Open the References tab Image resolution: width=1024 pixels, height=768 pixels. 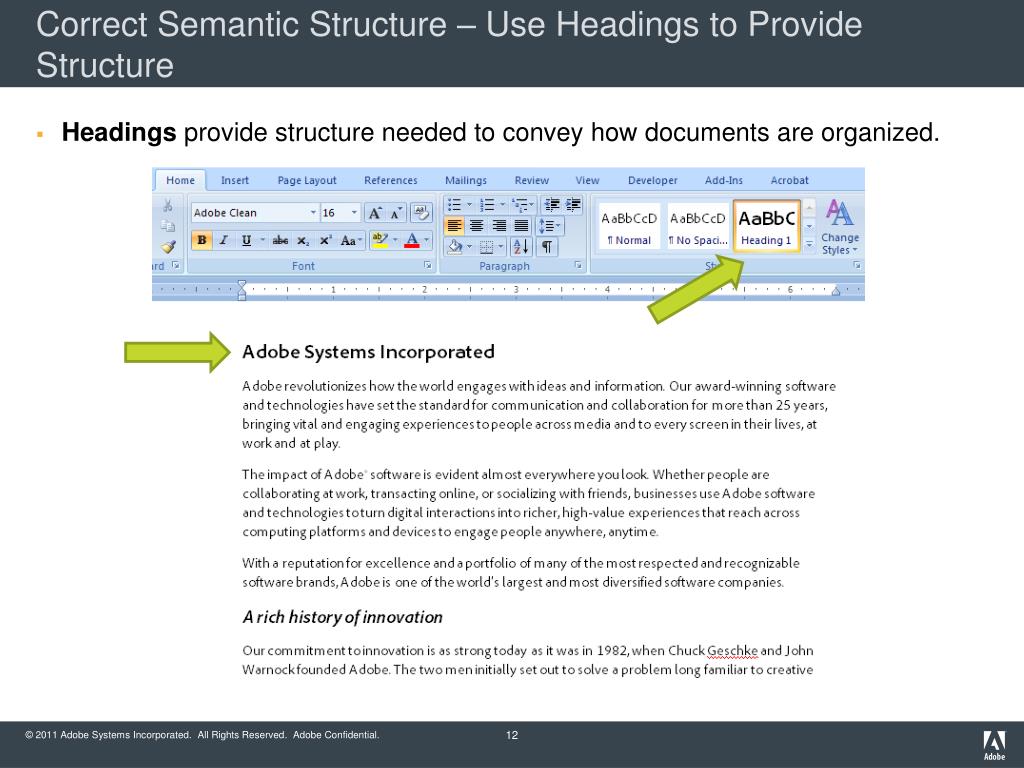[x=391, y=180]
